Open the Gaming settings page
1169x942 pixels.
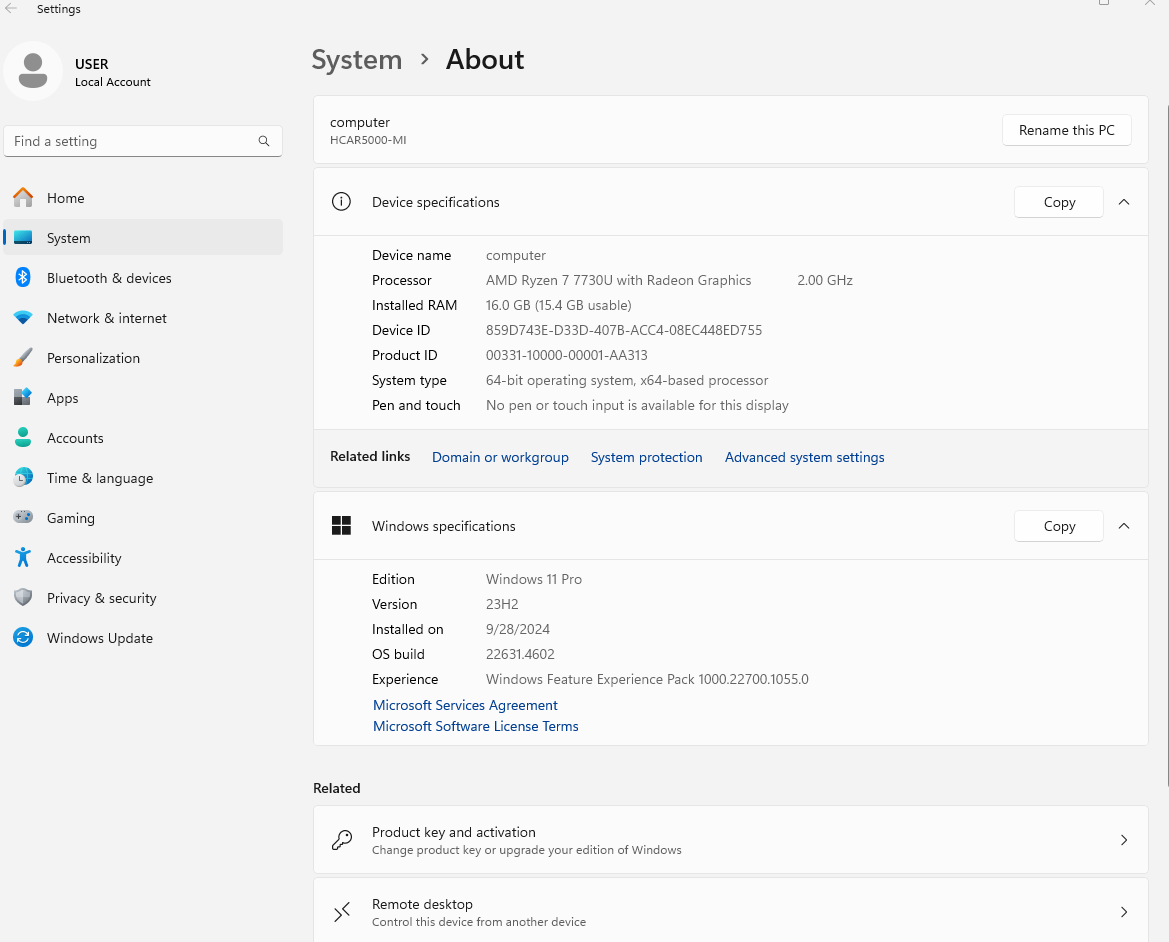(x=143, y=518)
